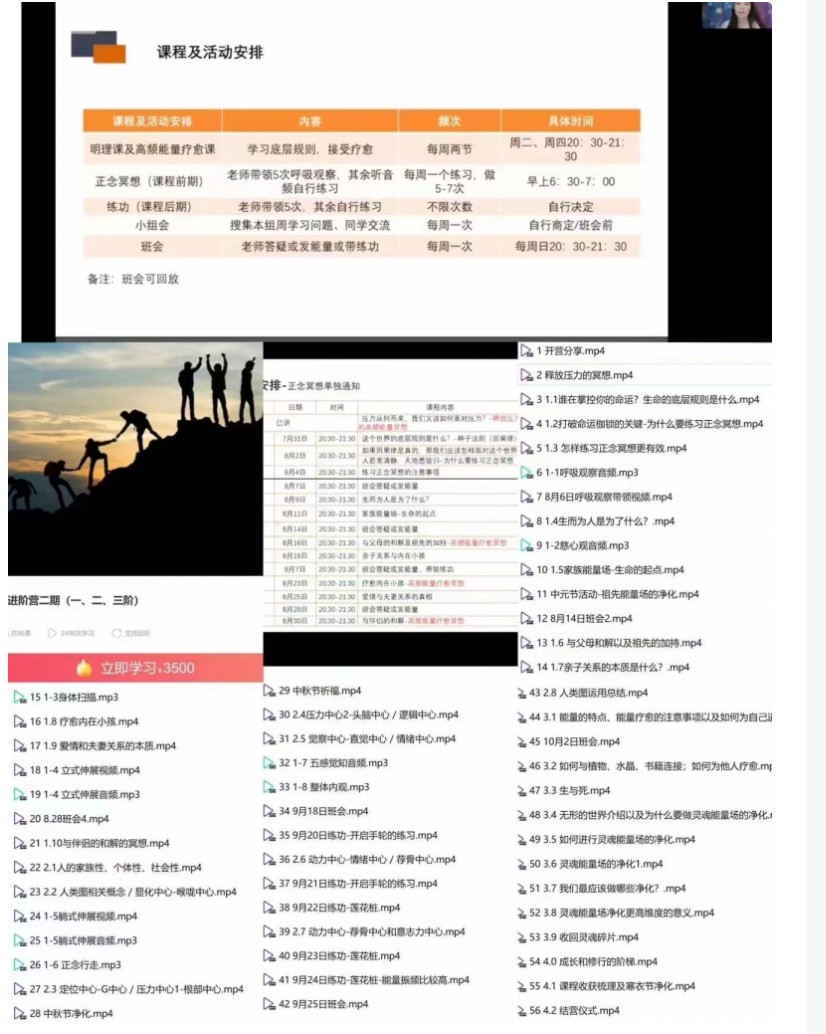Open 11 中元节活动-祖先能量场的净化.mp4
This screenshot has width=826, height=1034.
617,595
